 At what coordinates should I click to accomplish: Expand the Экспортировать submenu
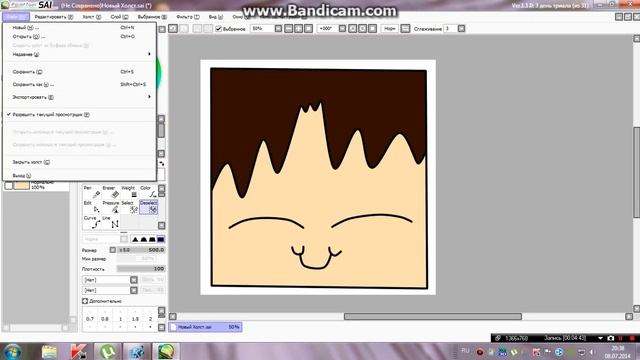point(79,97)
